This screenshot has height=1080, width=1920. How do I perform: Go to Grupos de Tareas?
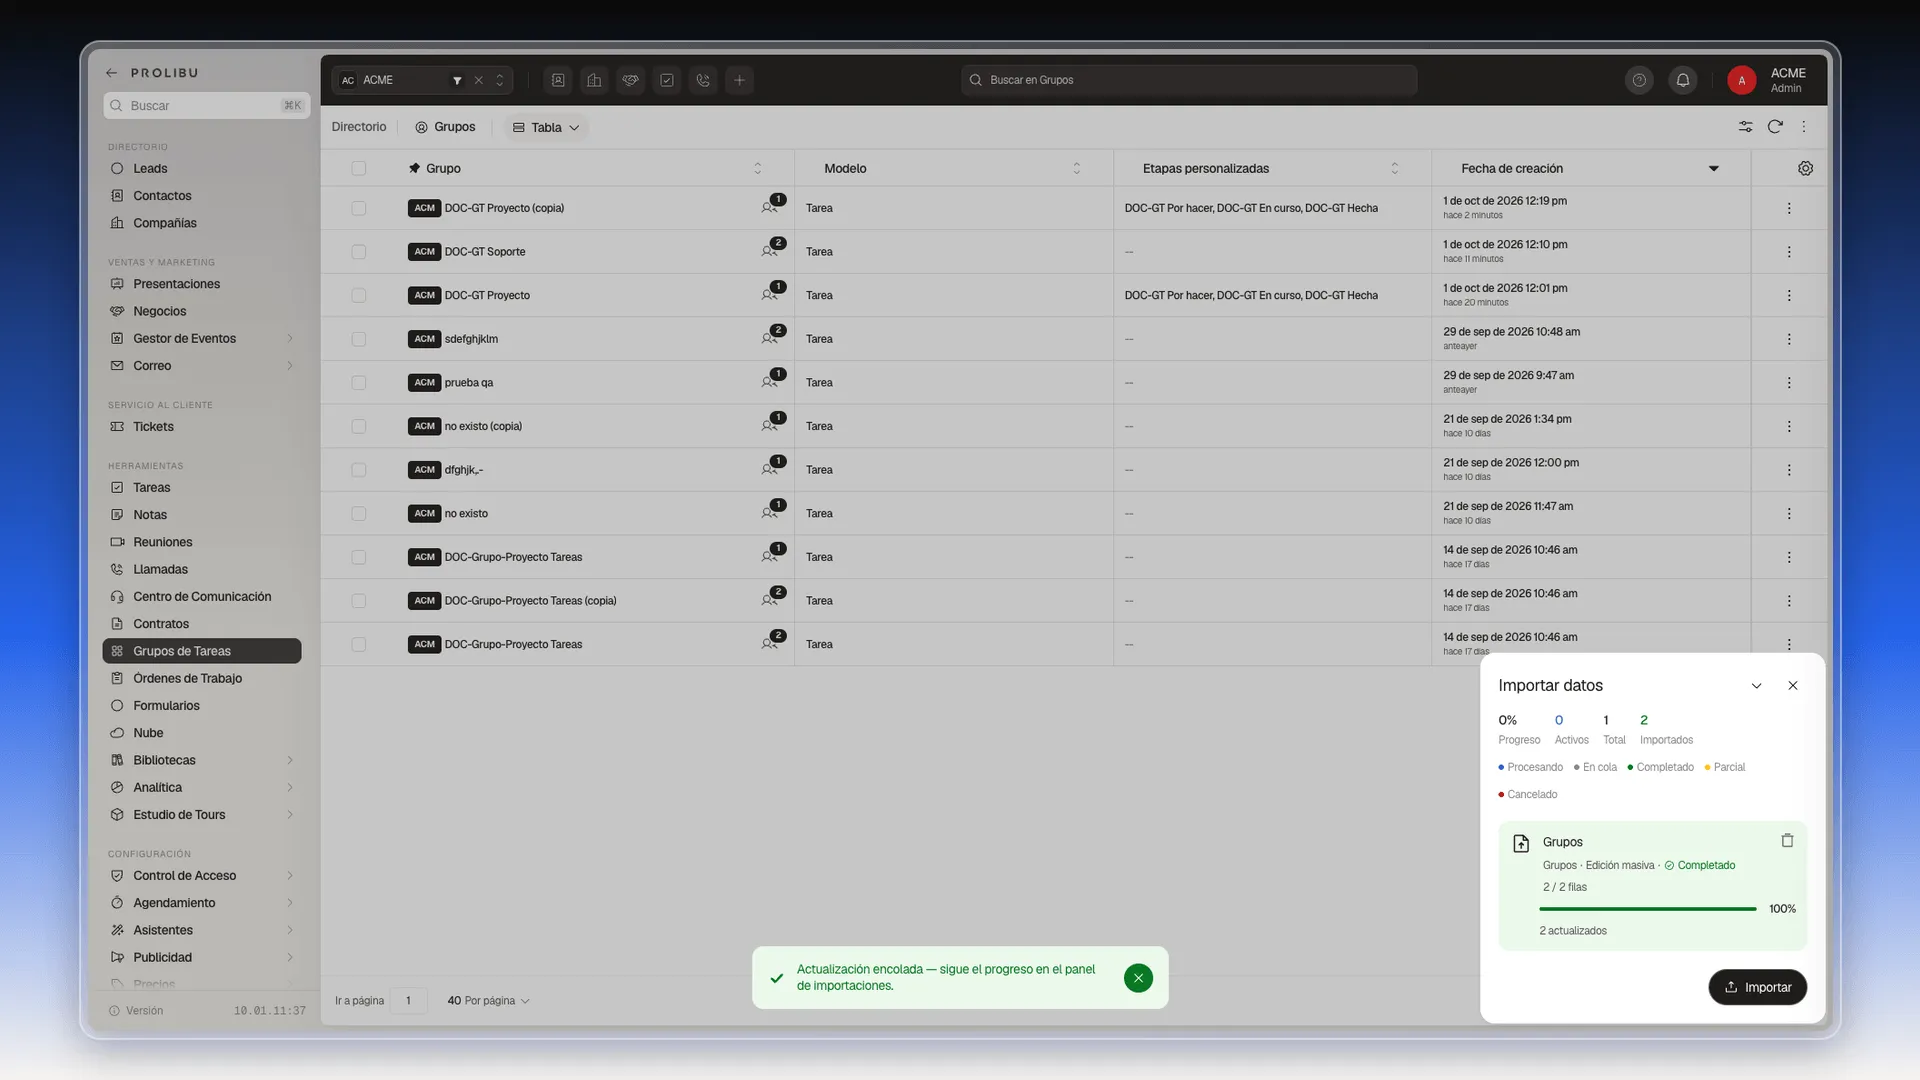point(202,651)
